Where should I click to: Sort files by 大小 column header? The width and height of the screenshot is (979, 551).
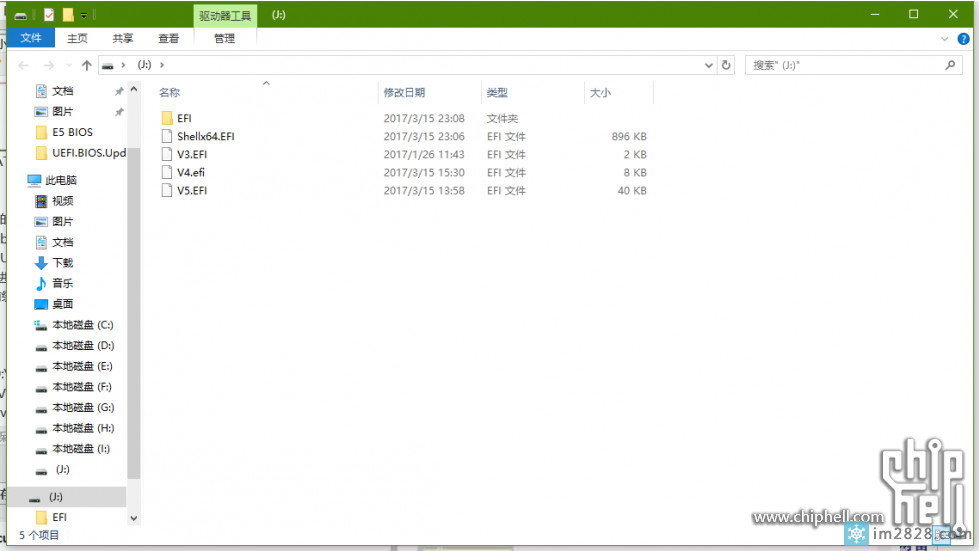tap(600, 92)
